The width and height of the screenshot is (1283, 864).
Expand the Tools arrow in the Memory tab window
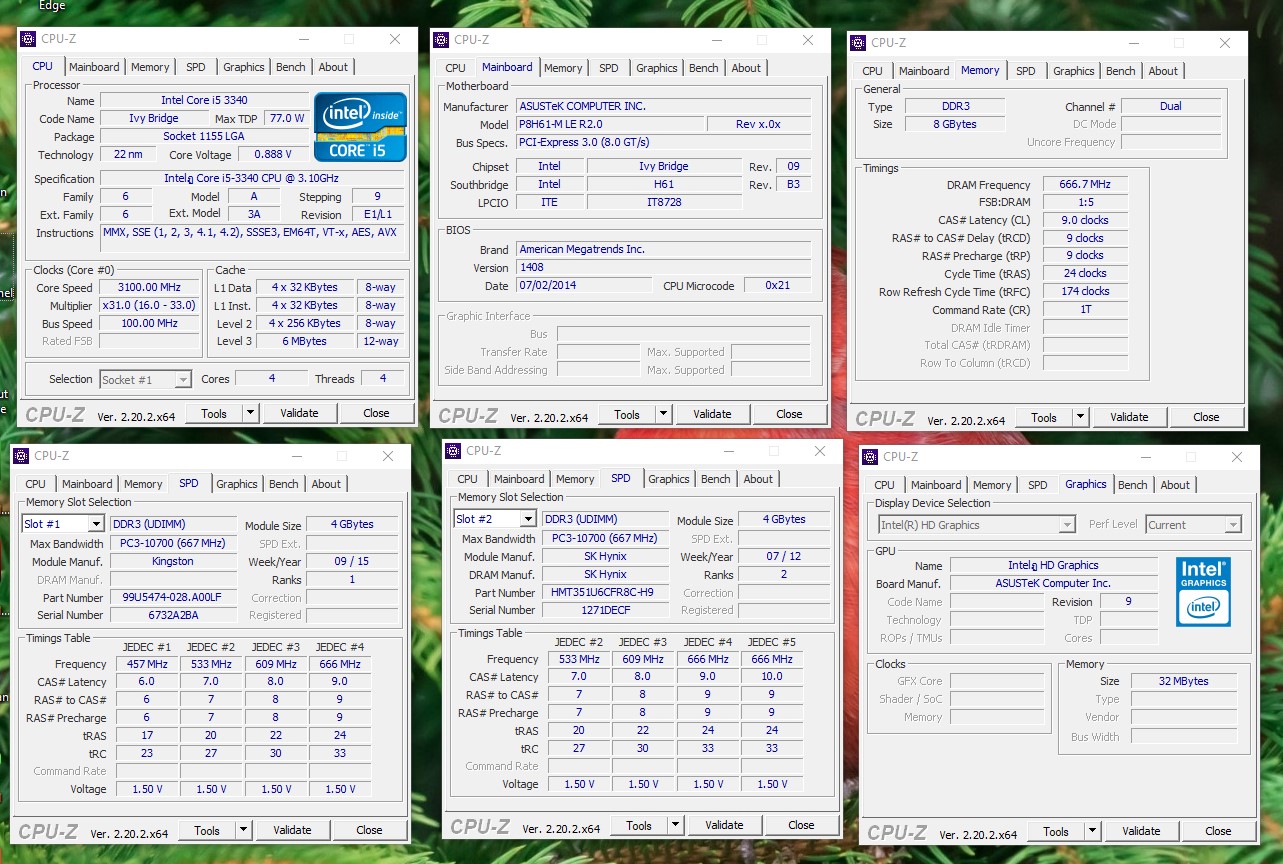[x=1079, y=417]
